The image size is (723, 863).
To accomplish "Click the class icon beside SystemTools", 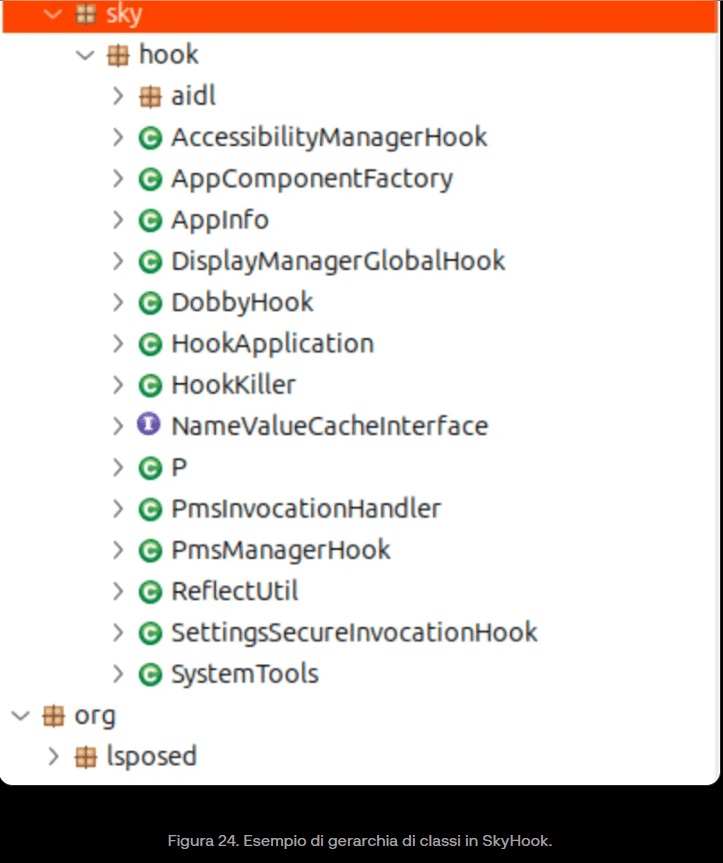I will (x=150, y=675).
